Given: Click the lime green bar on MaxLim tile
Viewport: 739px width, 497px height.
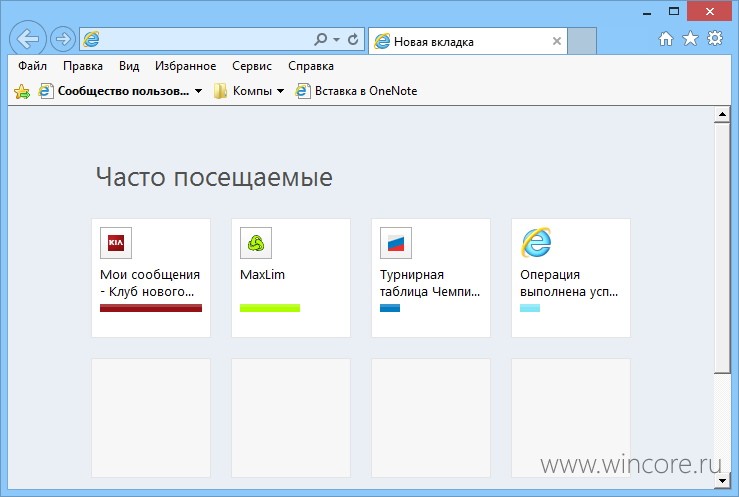Looking at the screenshot, I should tap(270, 308).
